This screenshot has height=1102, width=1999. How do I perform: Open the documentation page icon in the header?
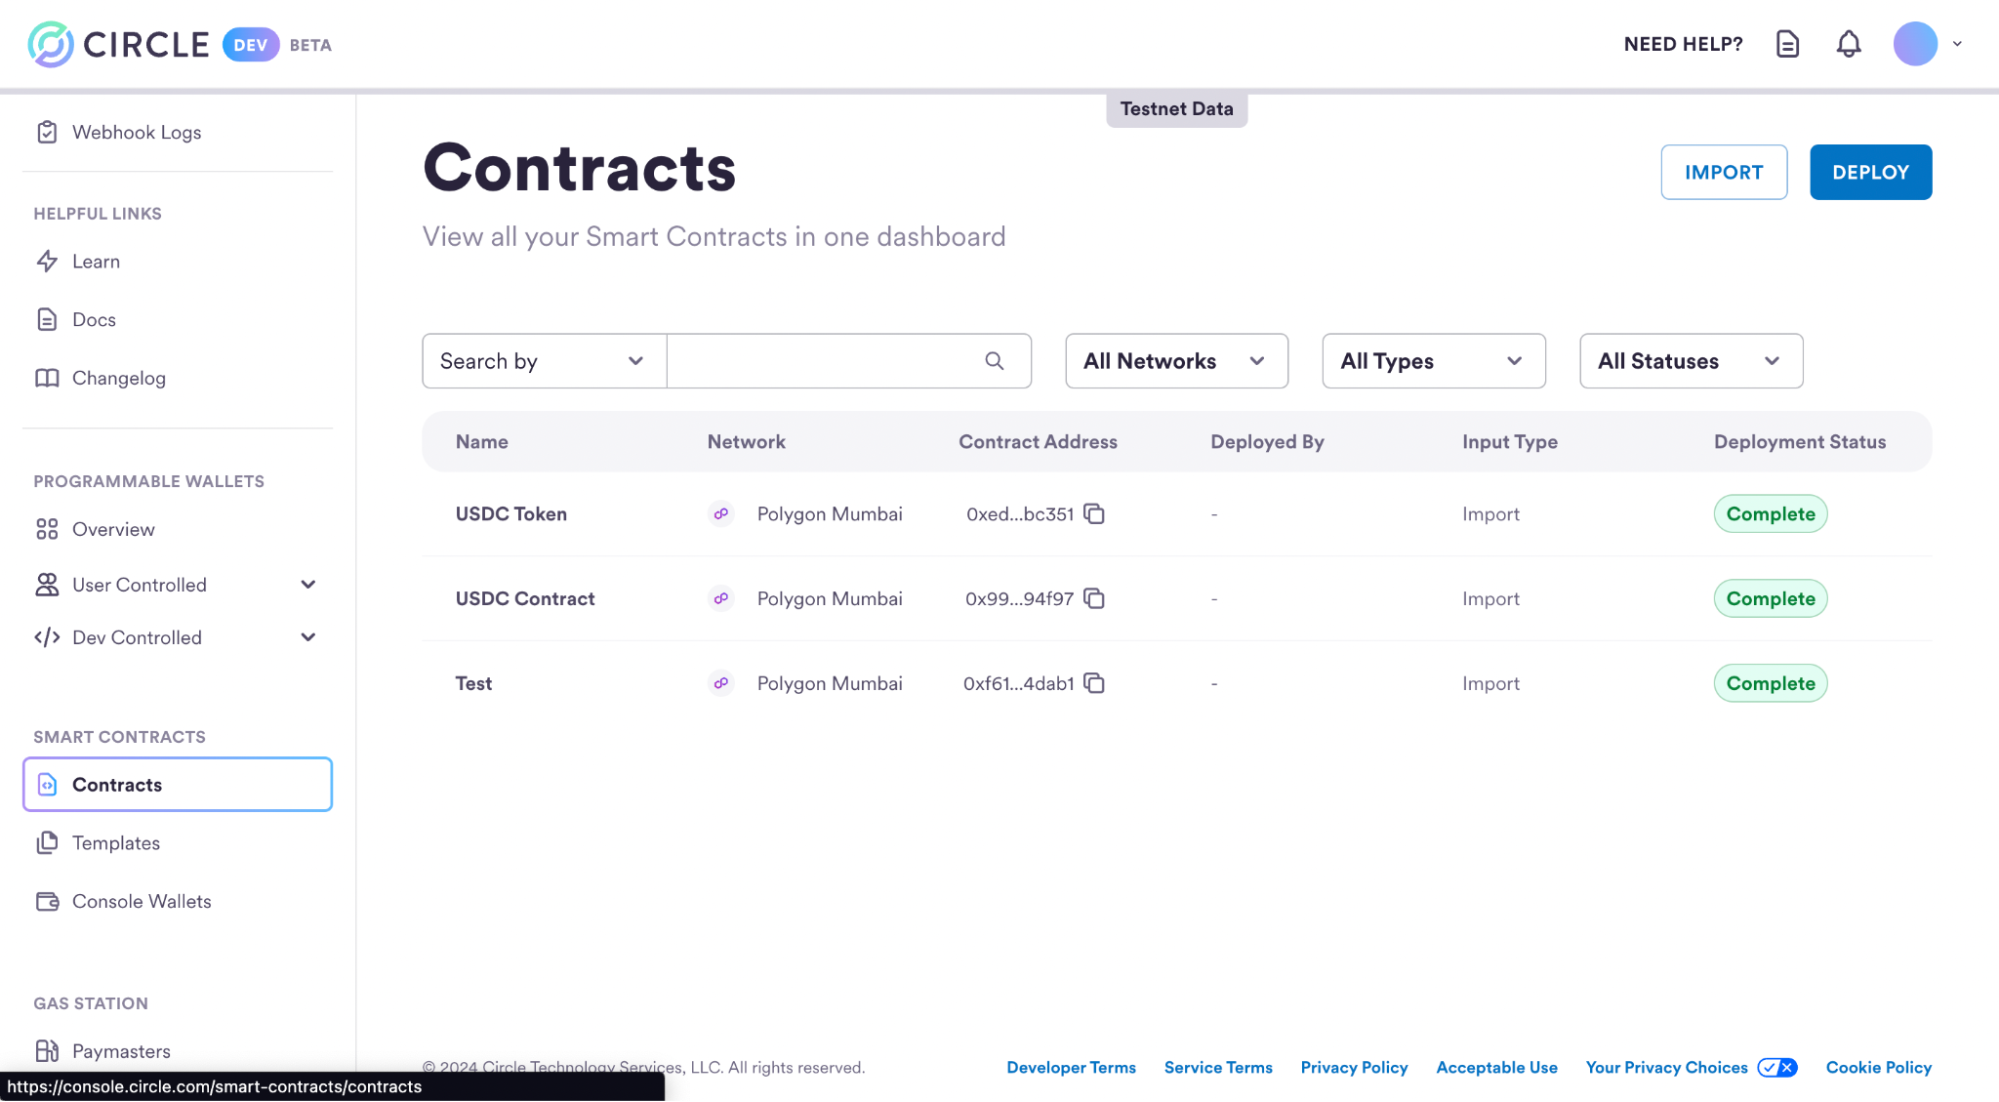point(1787,44)
